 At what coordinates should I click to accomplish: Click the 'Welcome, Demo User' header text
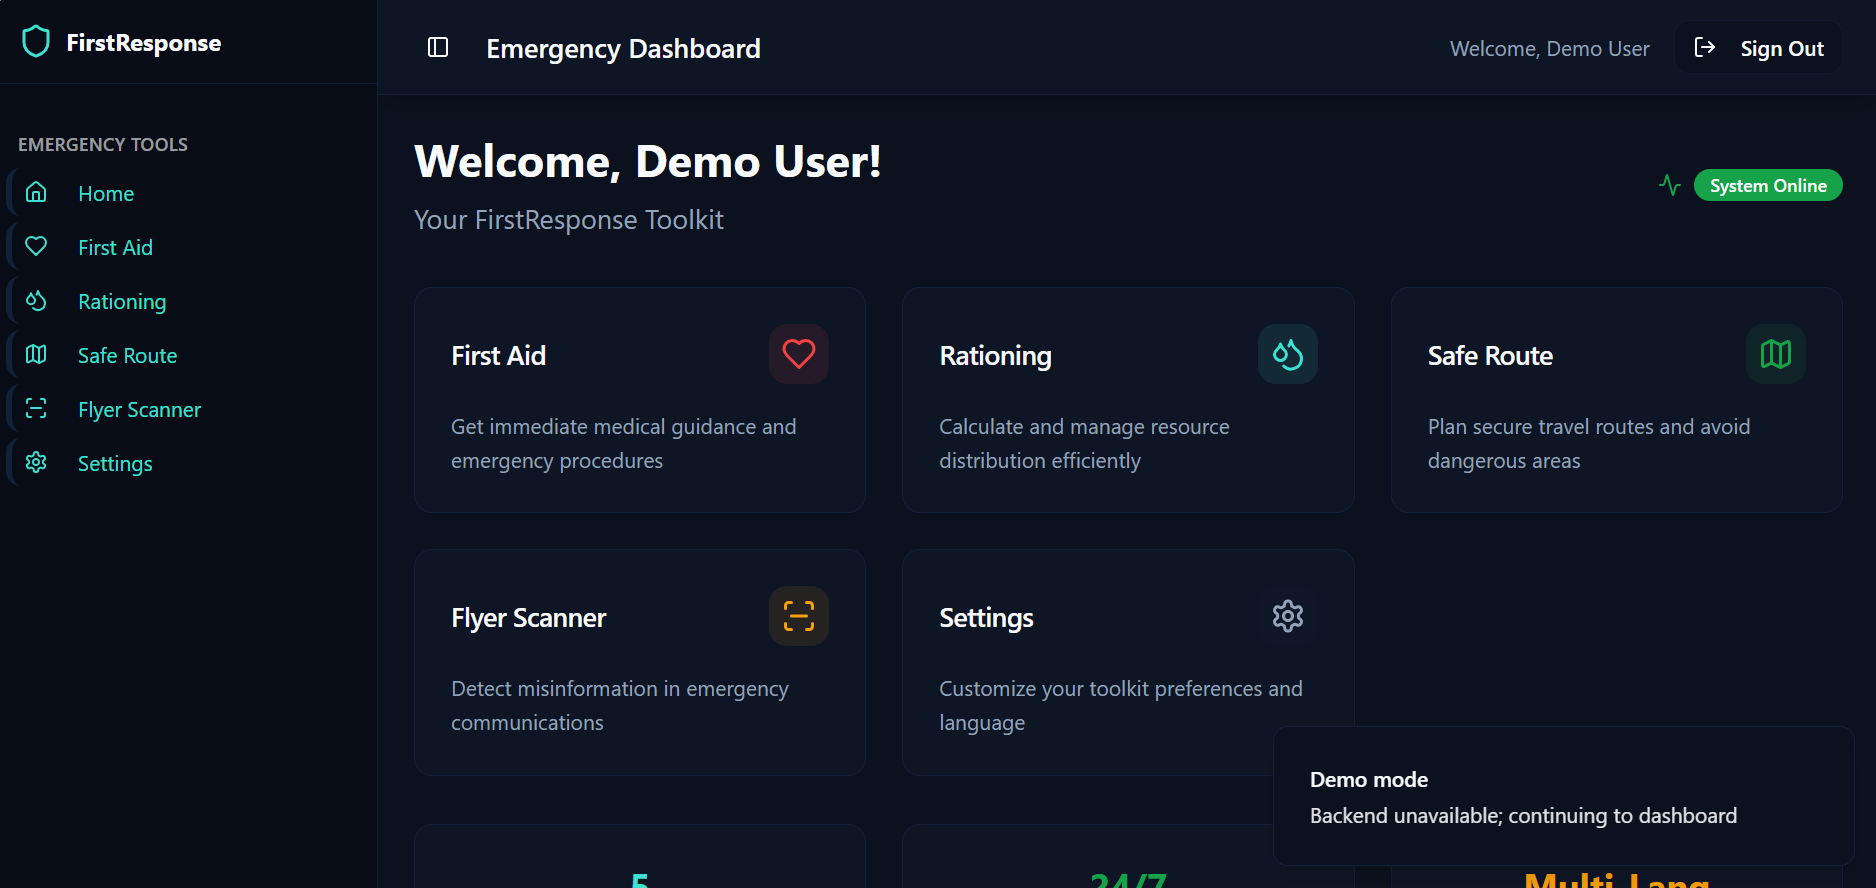point(1549,48)
